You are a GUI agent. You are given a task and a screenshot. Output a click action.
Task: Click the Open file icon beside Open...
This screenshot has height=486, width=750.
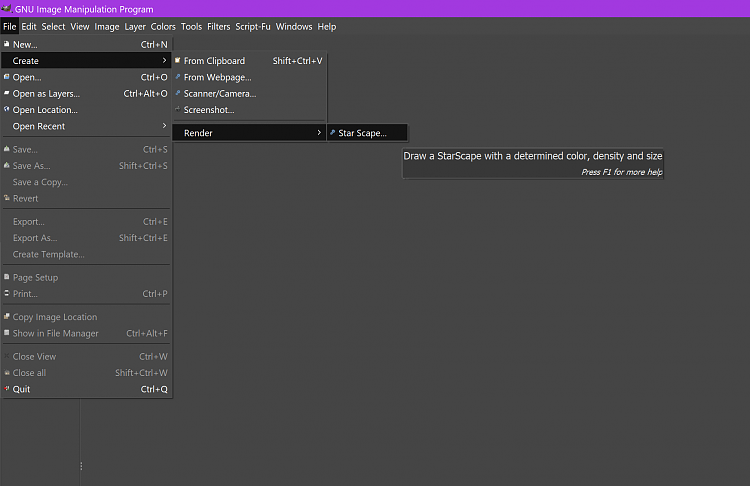pos(7,77)
